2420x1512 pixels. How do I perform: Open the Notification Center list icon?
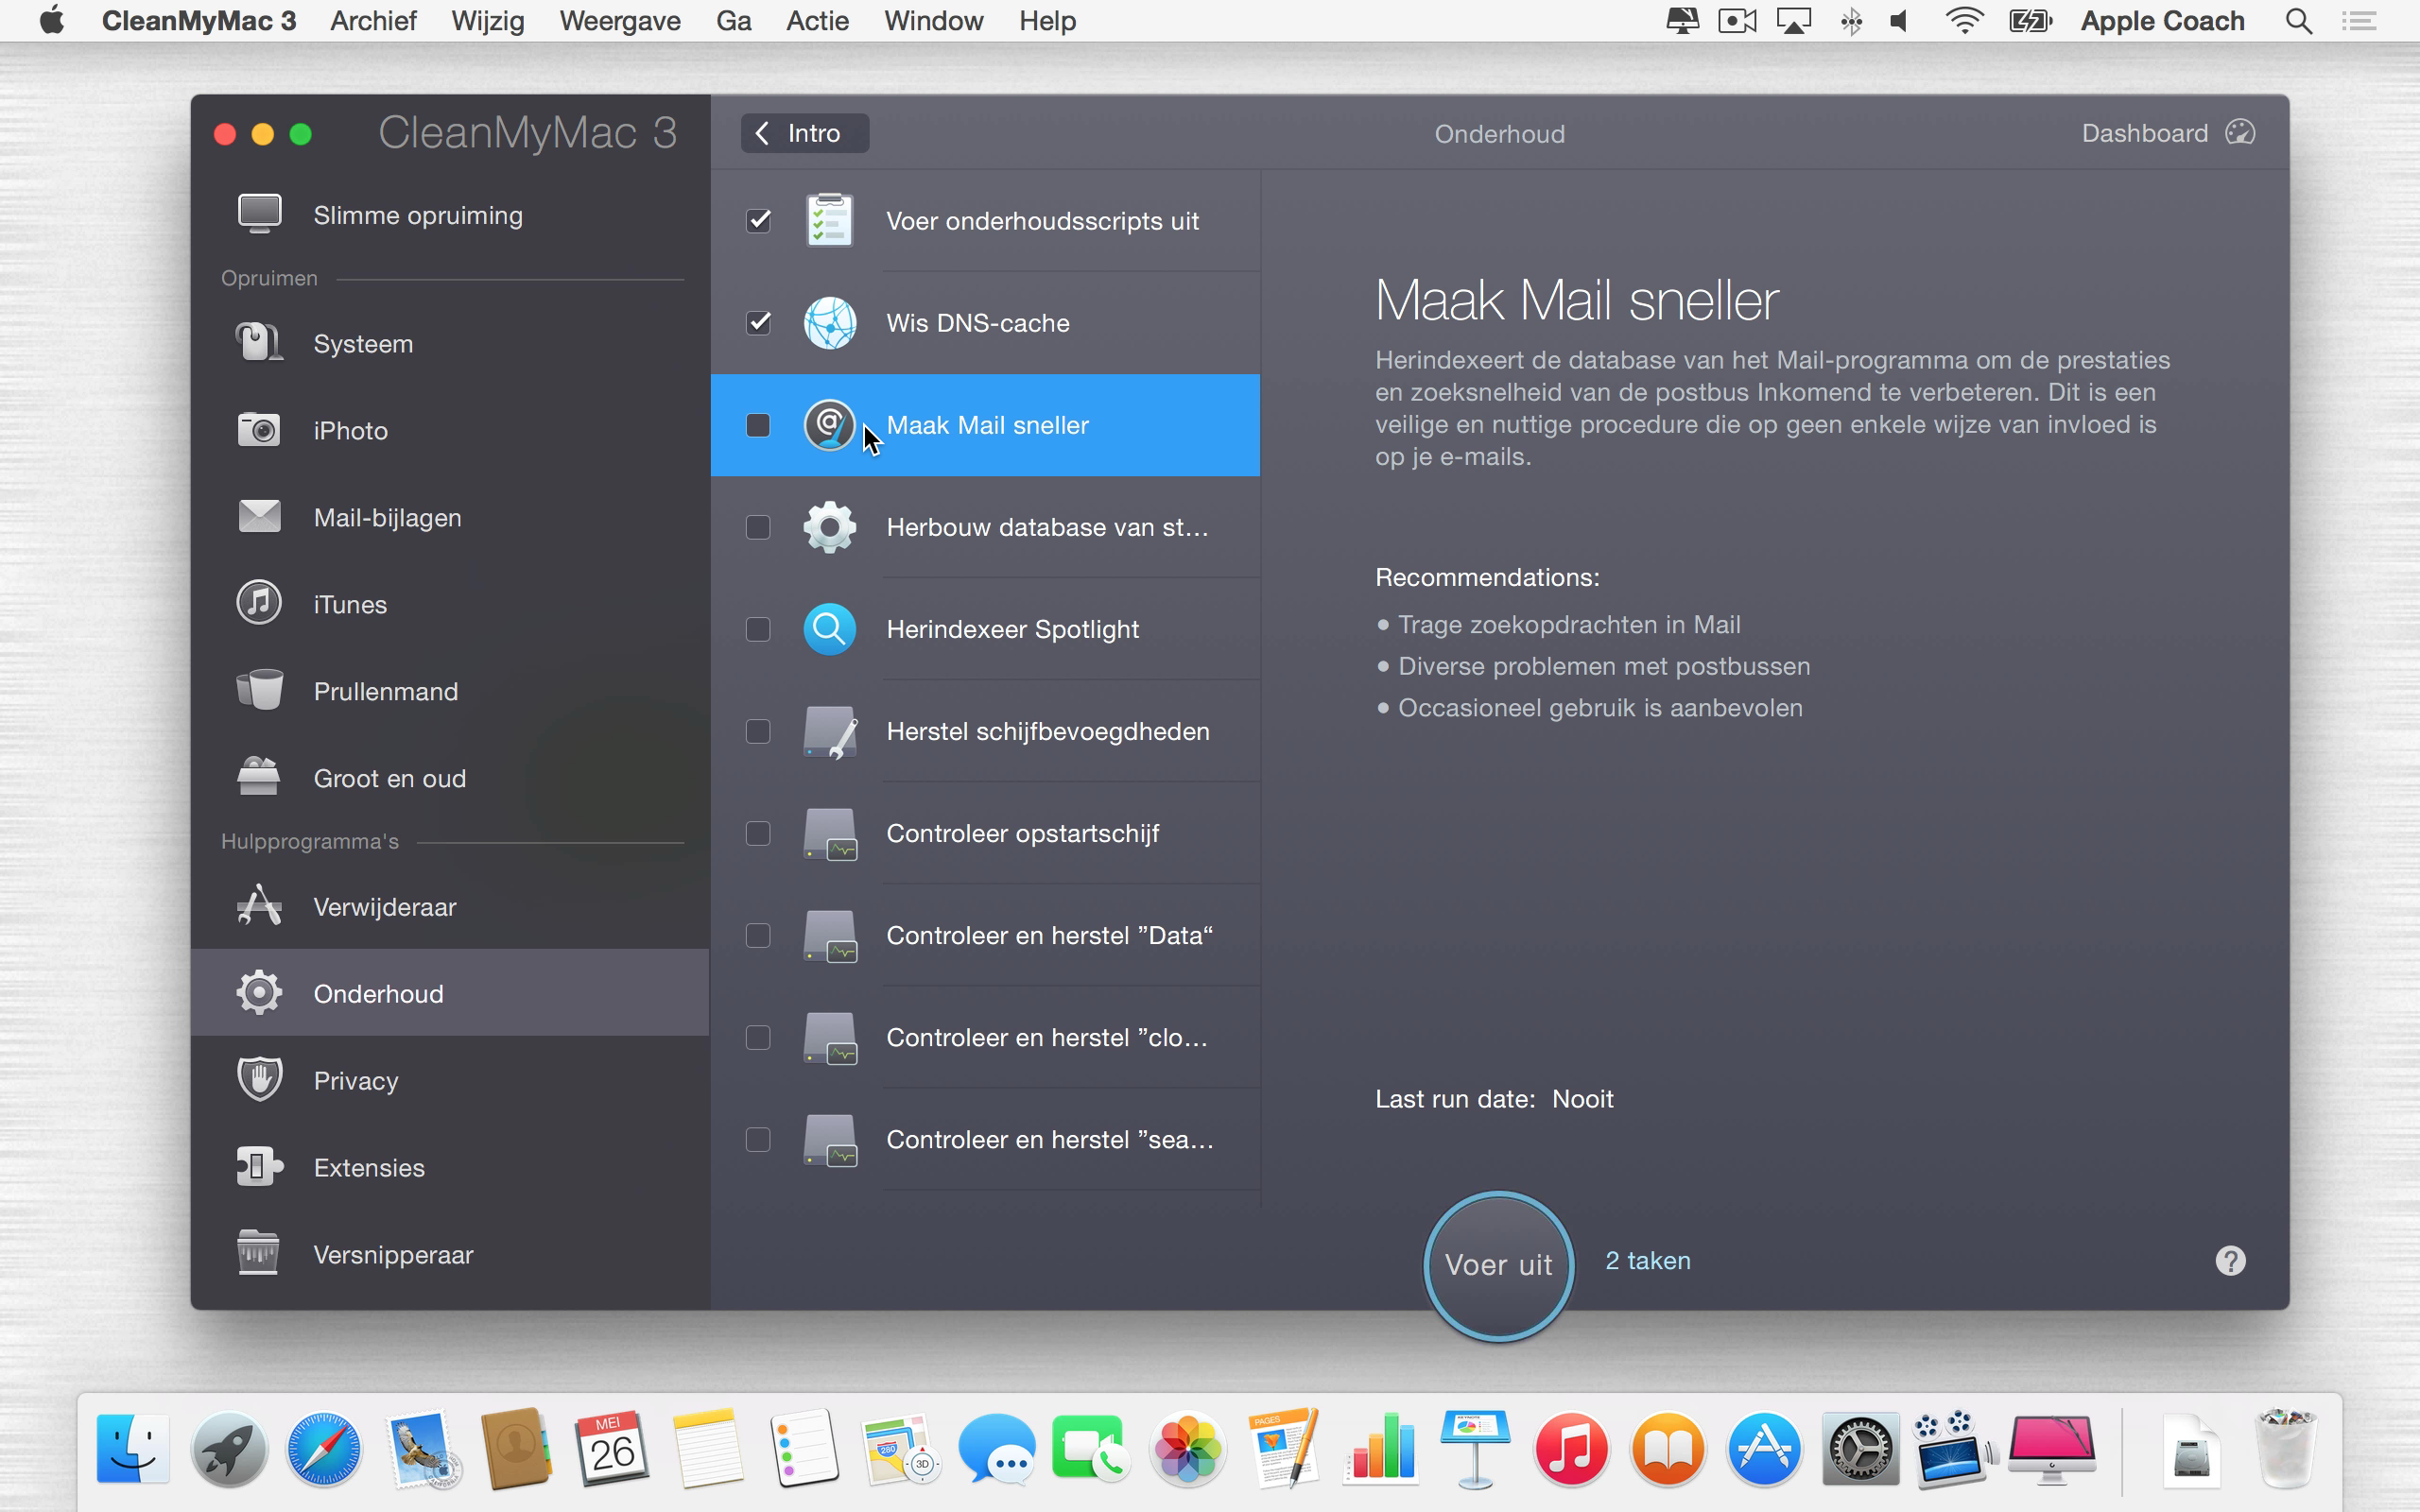point(2359,21)
